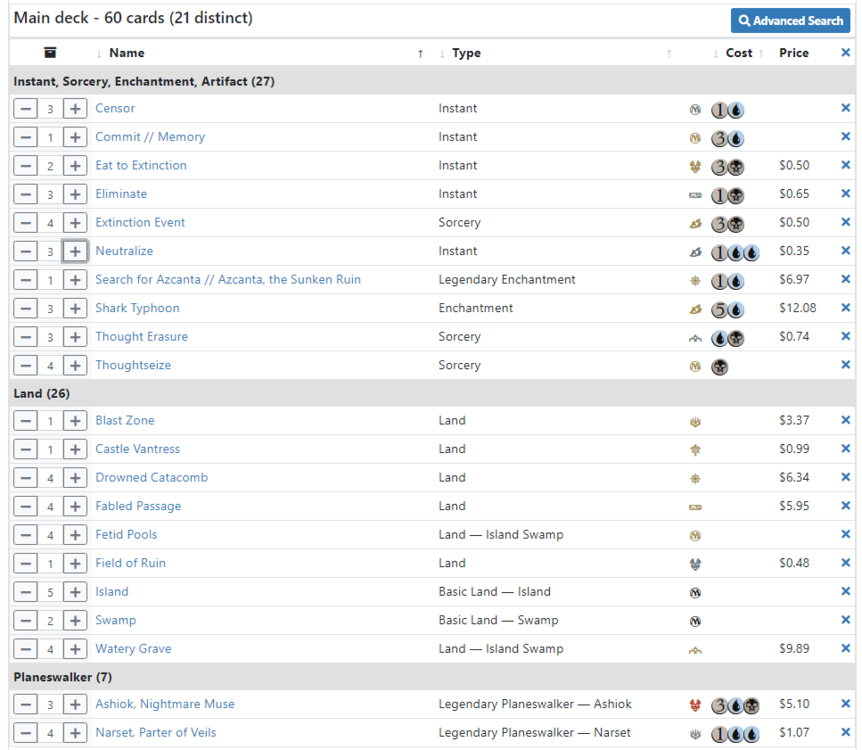Decrease Extinction Event count with minus button
The width and height of the screenshot is (862, 750).
pyautogui.click(x=26, y=223)
